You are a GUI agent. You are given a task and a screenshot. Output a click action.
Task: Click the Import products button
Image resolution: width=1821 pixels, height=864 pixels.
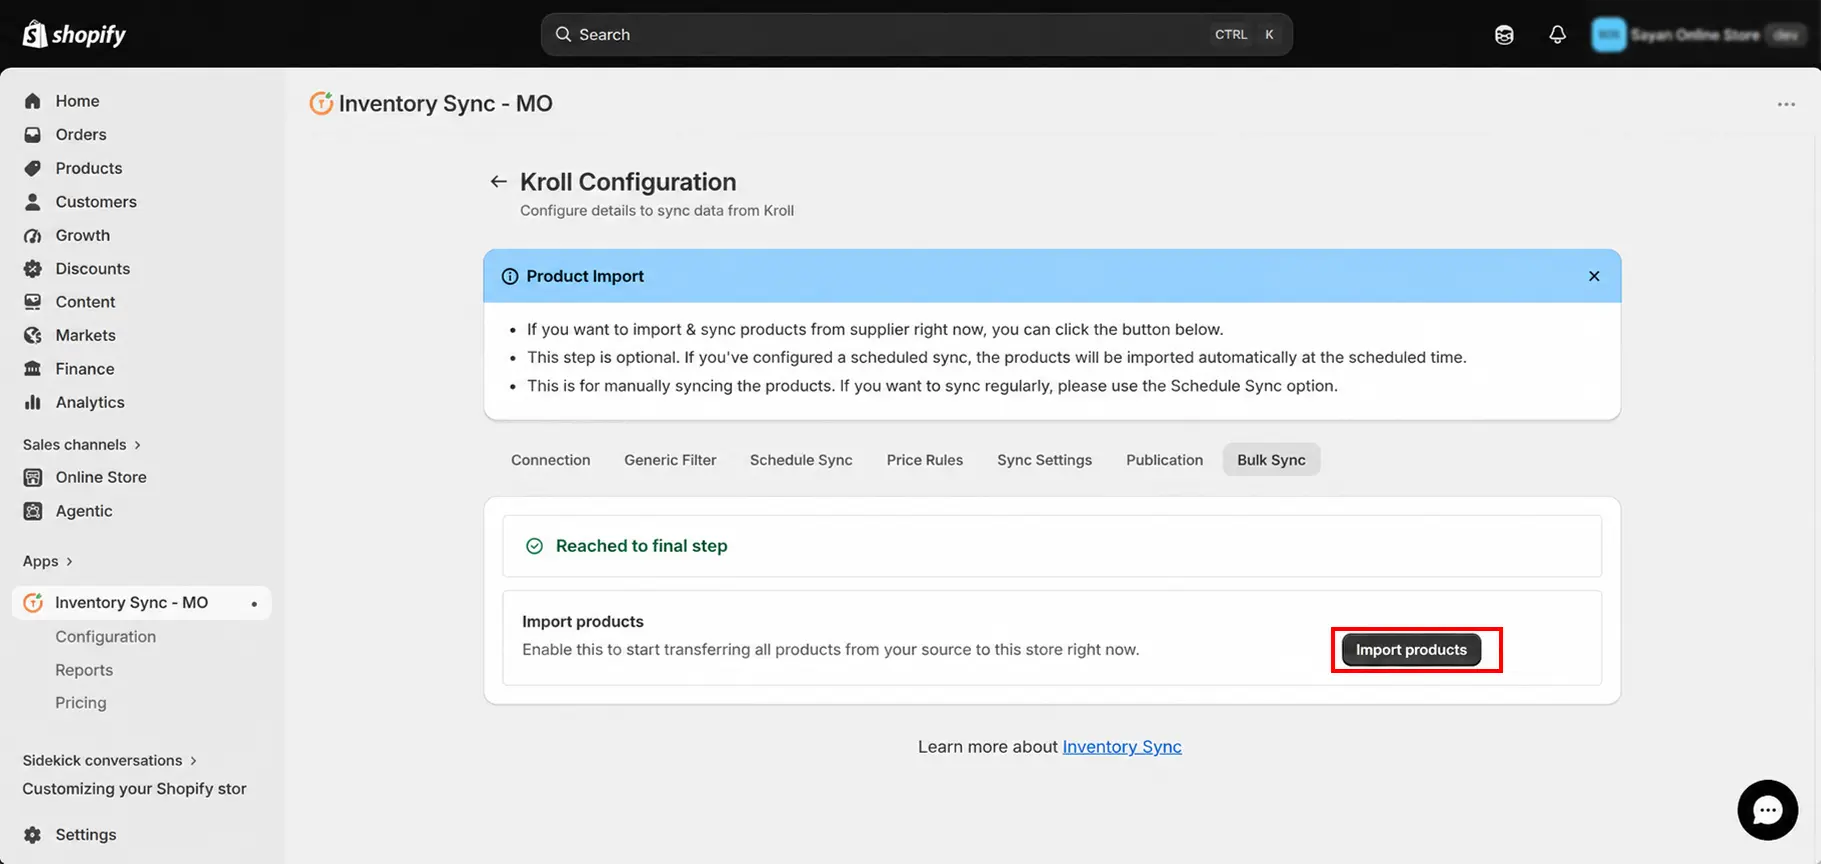(x=1411, y=650)
